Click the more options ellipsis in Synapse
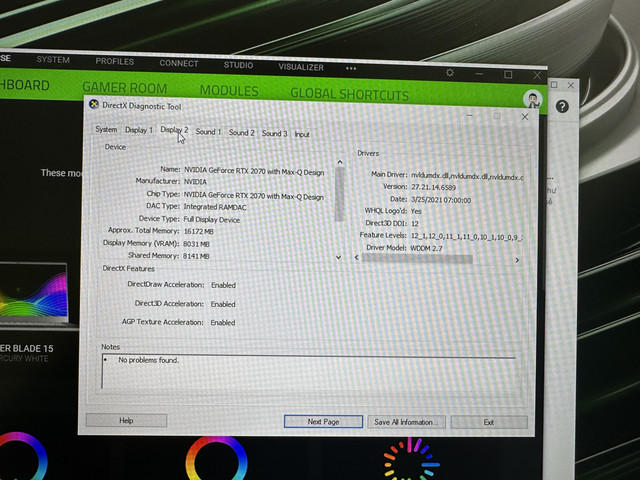This screenshot has width=640, height=480. [351, 69]
